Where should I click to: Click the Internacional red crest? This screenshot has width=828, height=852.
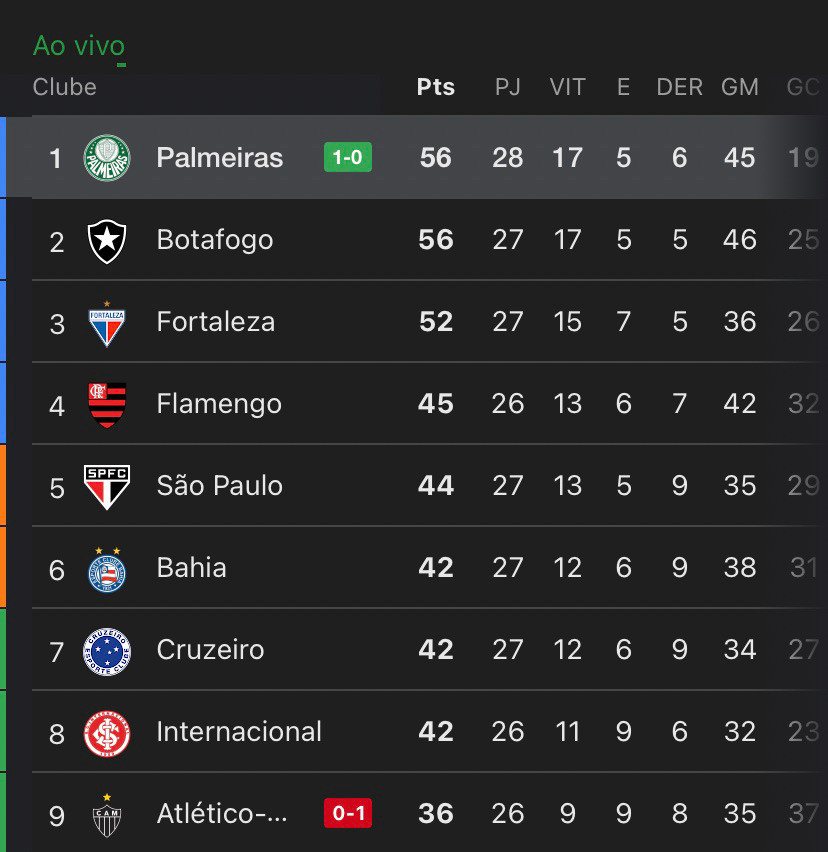(107, 734)
